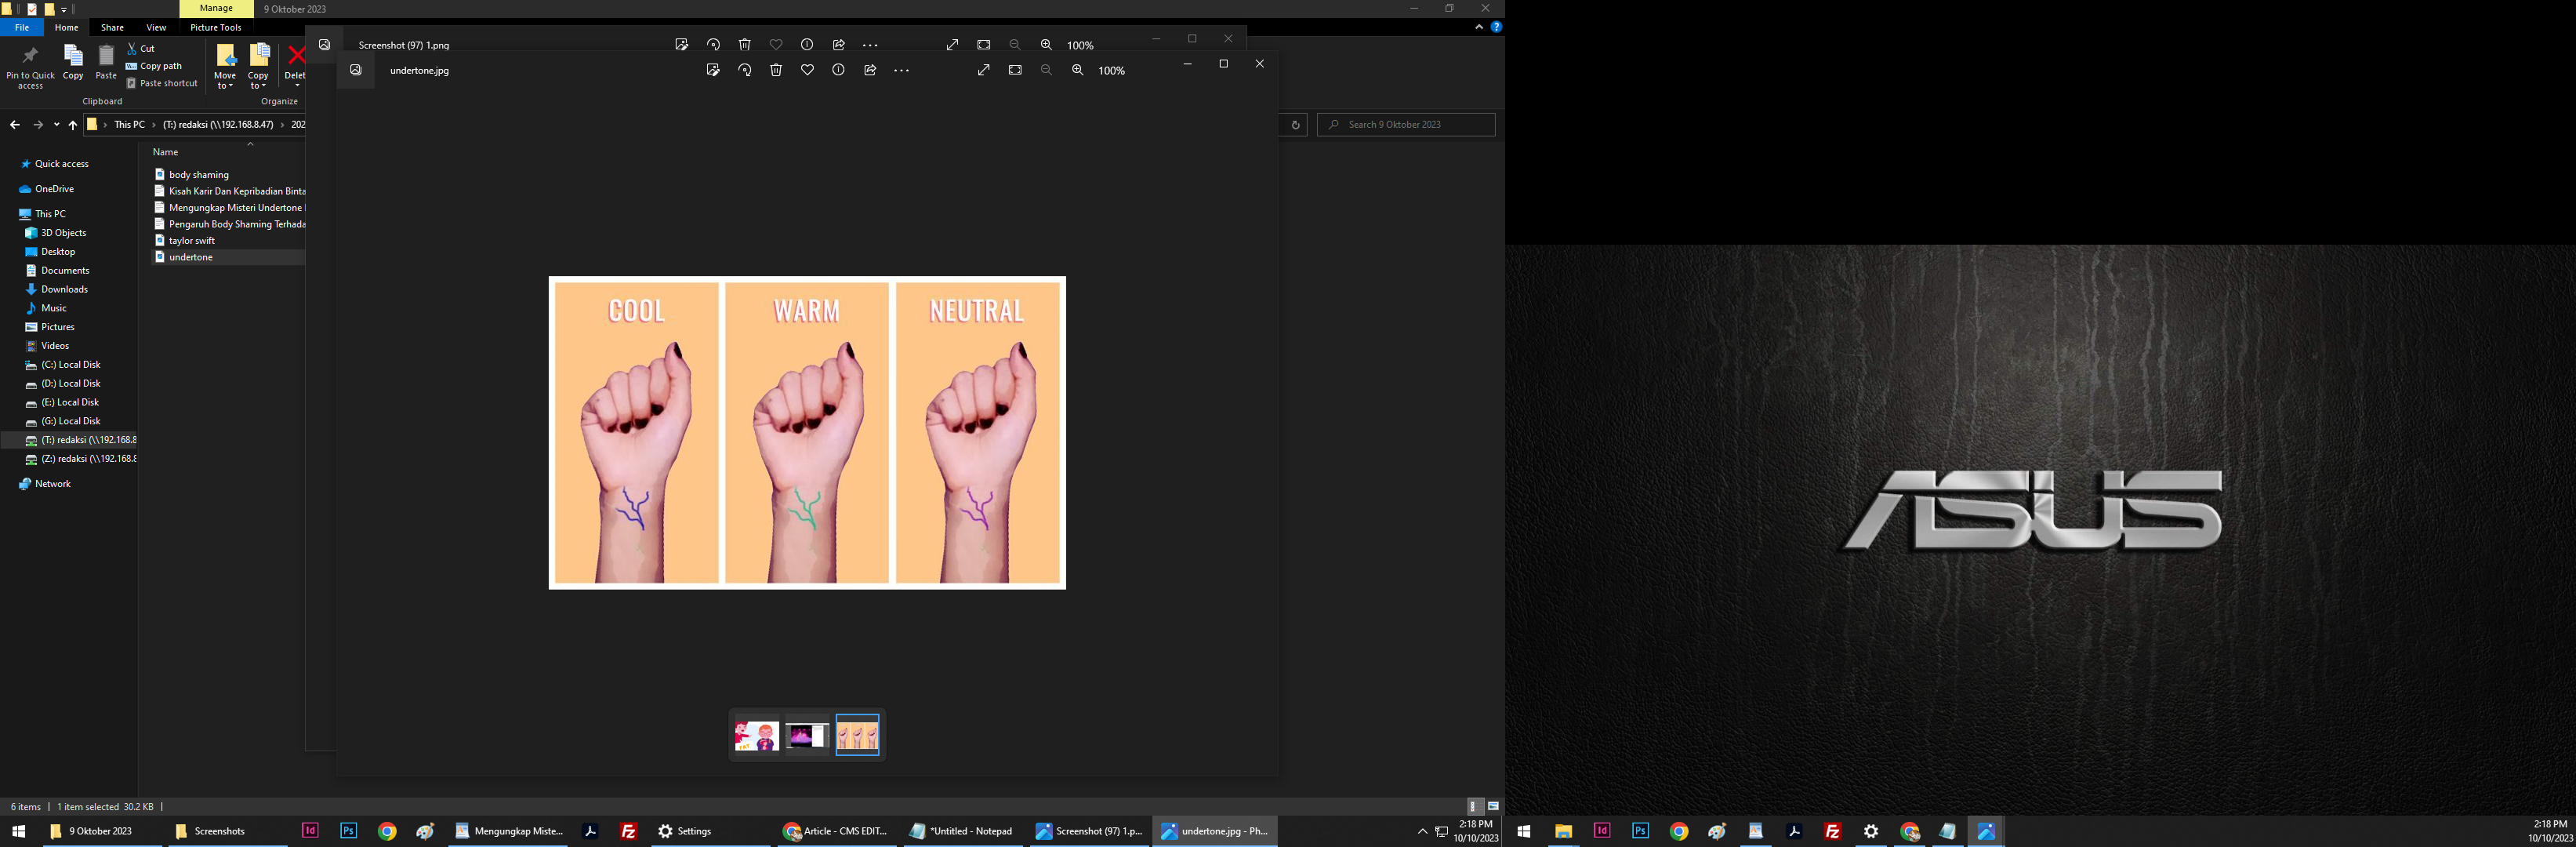2576x847 pixels.
Task: Click Edit image icon in undertone.jpg window
Action: click(x=712, y=70)
